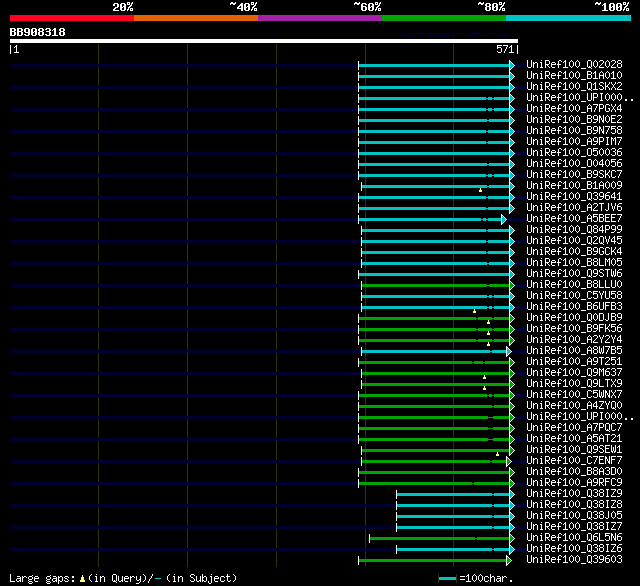Select the UniRef100_A5BEE7 hit label
The image size is (640, 586).
coord(574,219)
